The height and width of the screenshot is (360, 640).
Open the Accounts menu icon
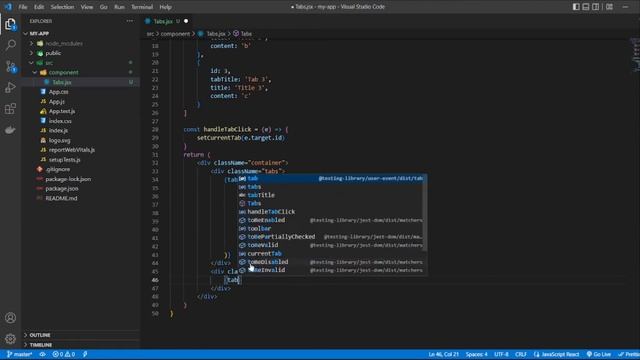click(x=11, y=318)
